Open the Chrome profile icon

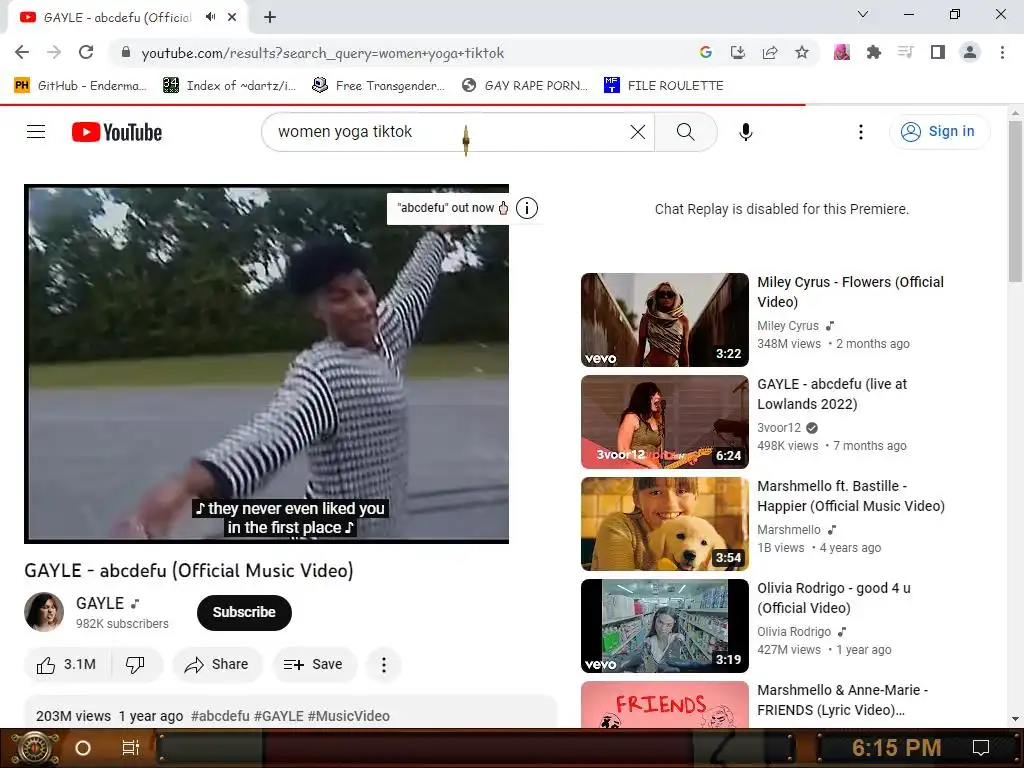970,52
